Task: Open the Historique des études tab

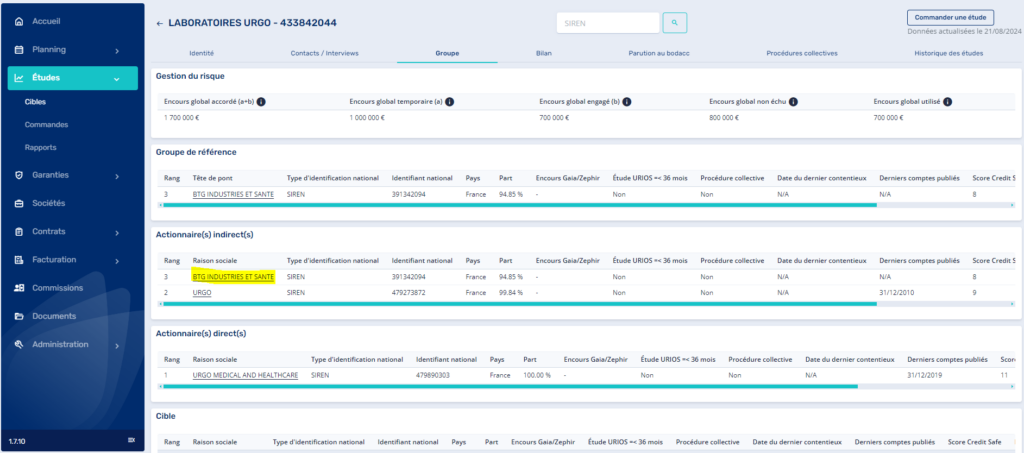Action: coord(948,53)
